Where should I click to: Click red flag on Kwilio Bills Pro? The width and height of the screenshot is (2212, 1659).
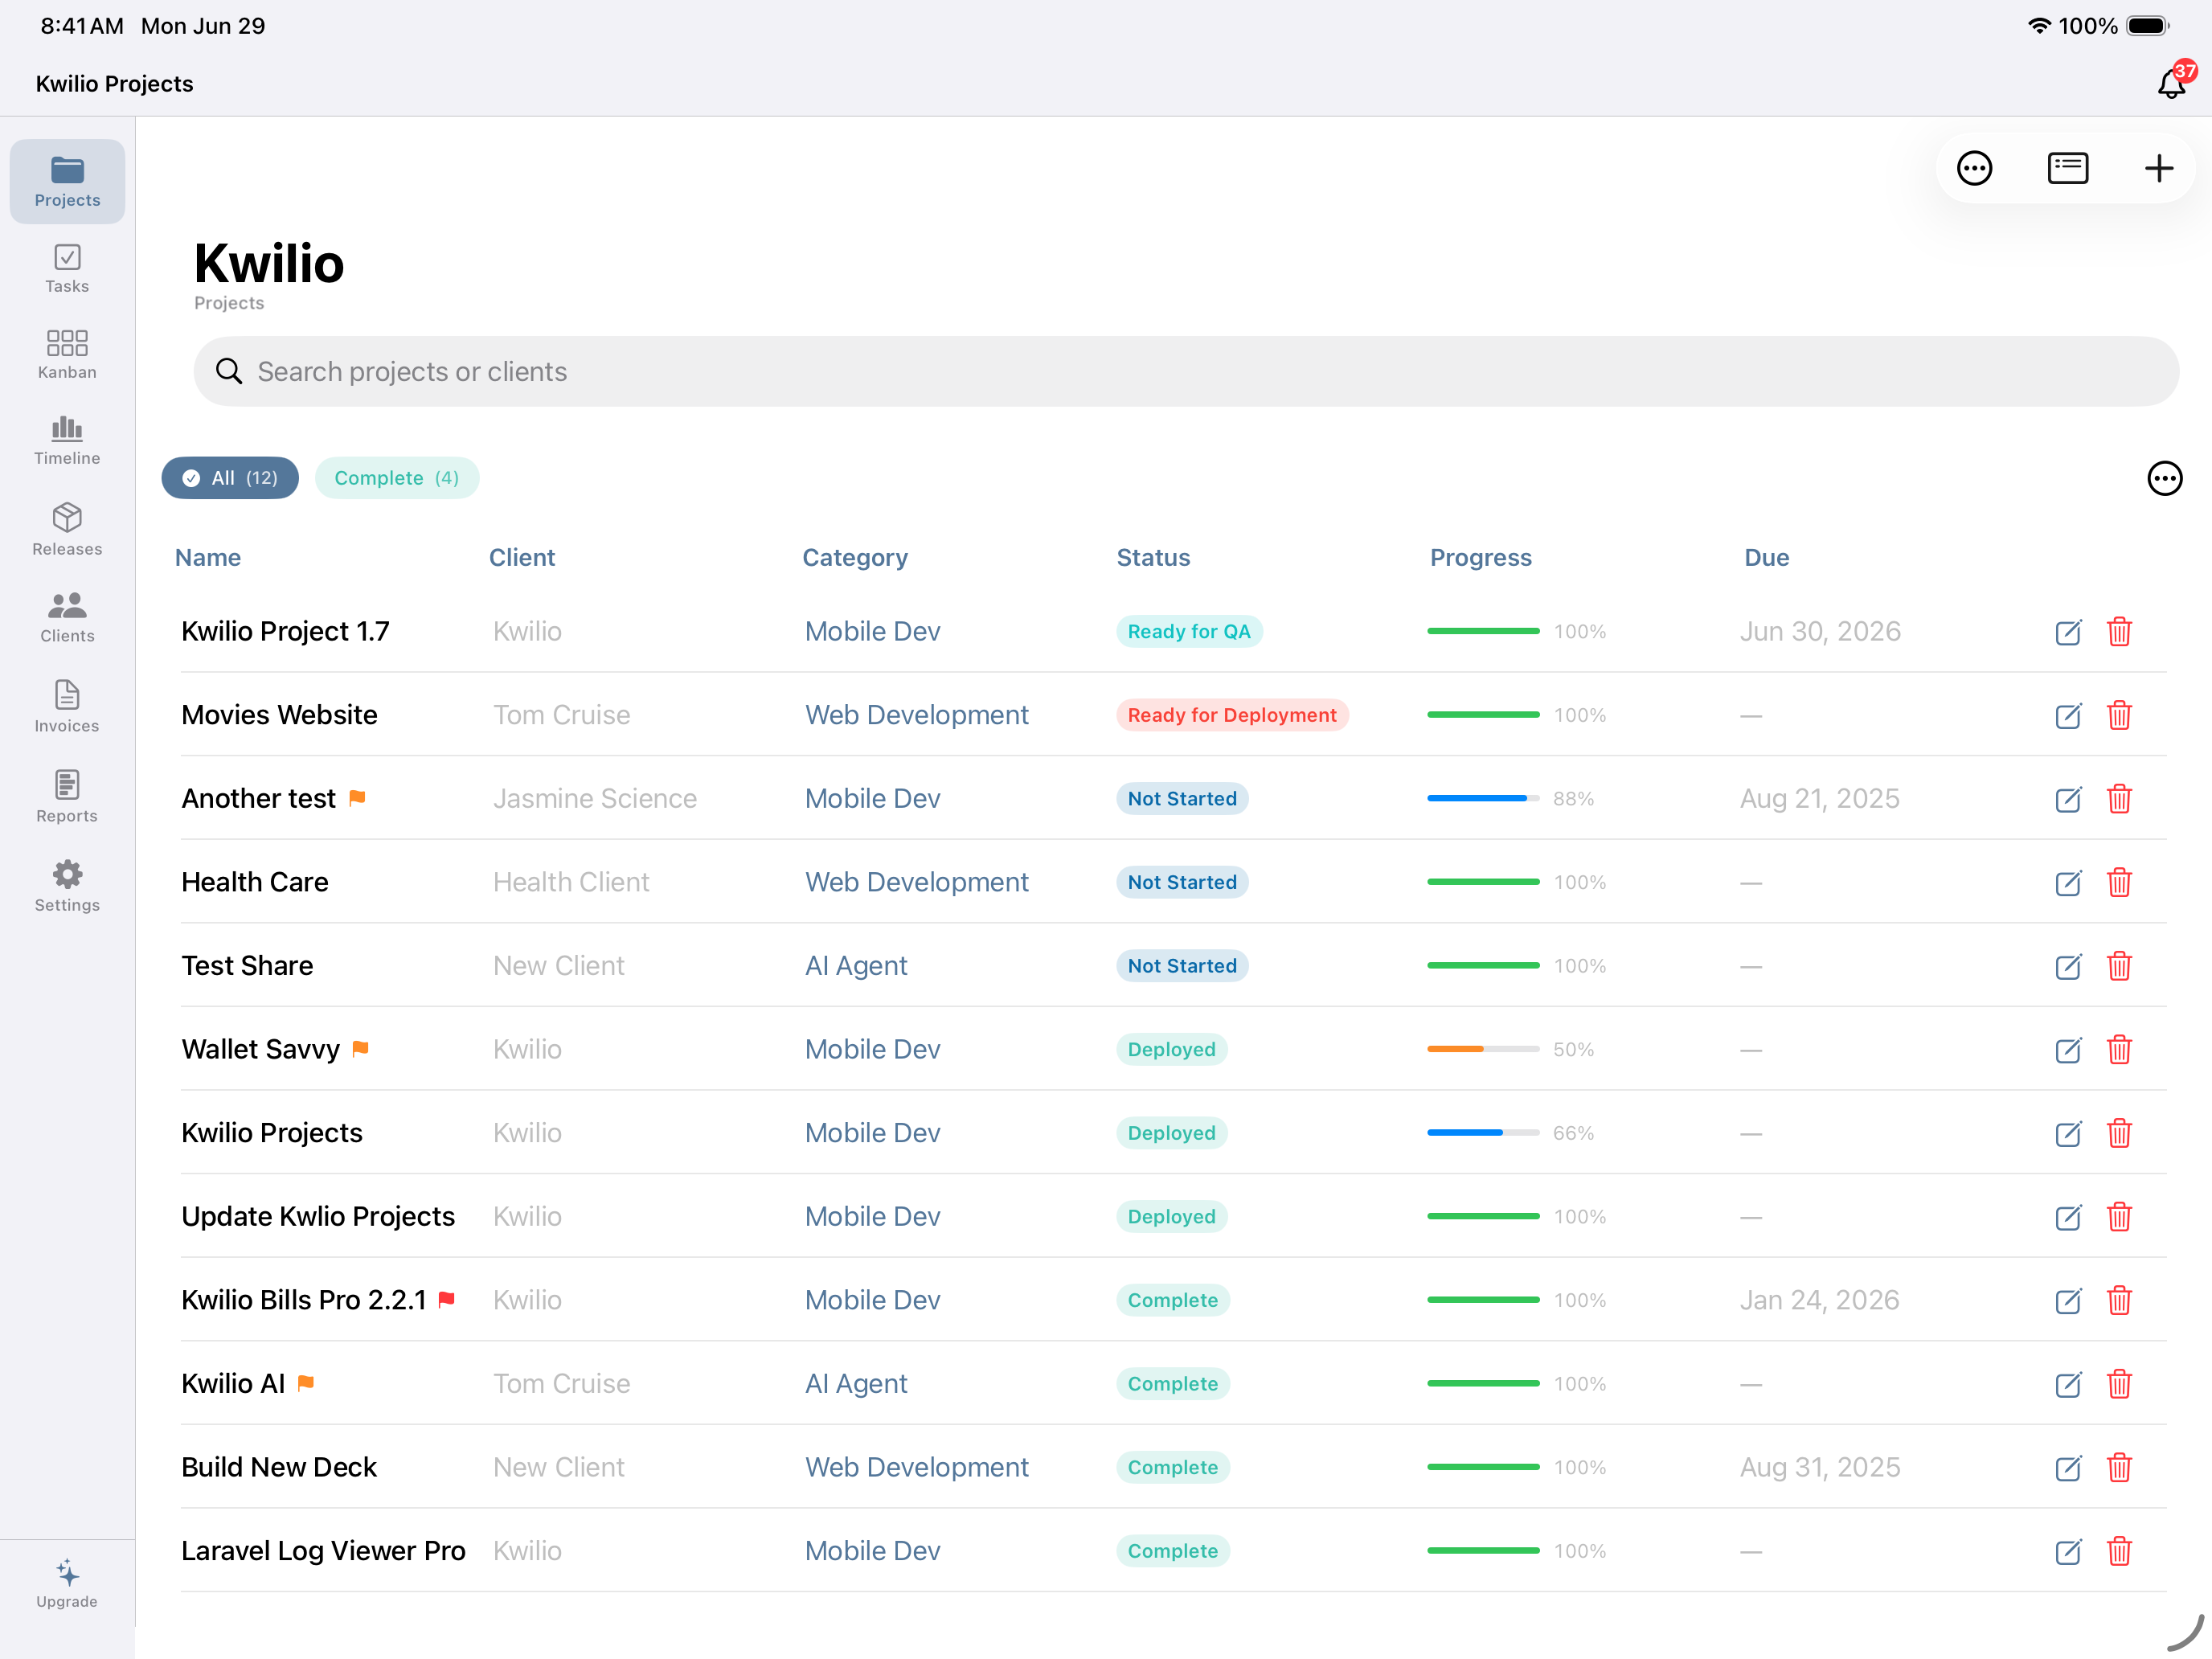click(447, 1299)
